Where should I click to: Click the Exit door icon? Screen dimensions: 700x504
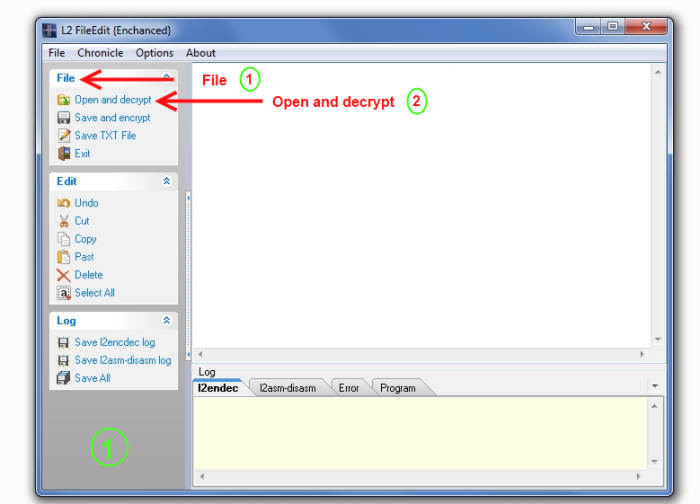pos(64,154)
